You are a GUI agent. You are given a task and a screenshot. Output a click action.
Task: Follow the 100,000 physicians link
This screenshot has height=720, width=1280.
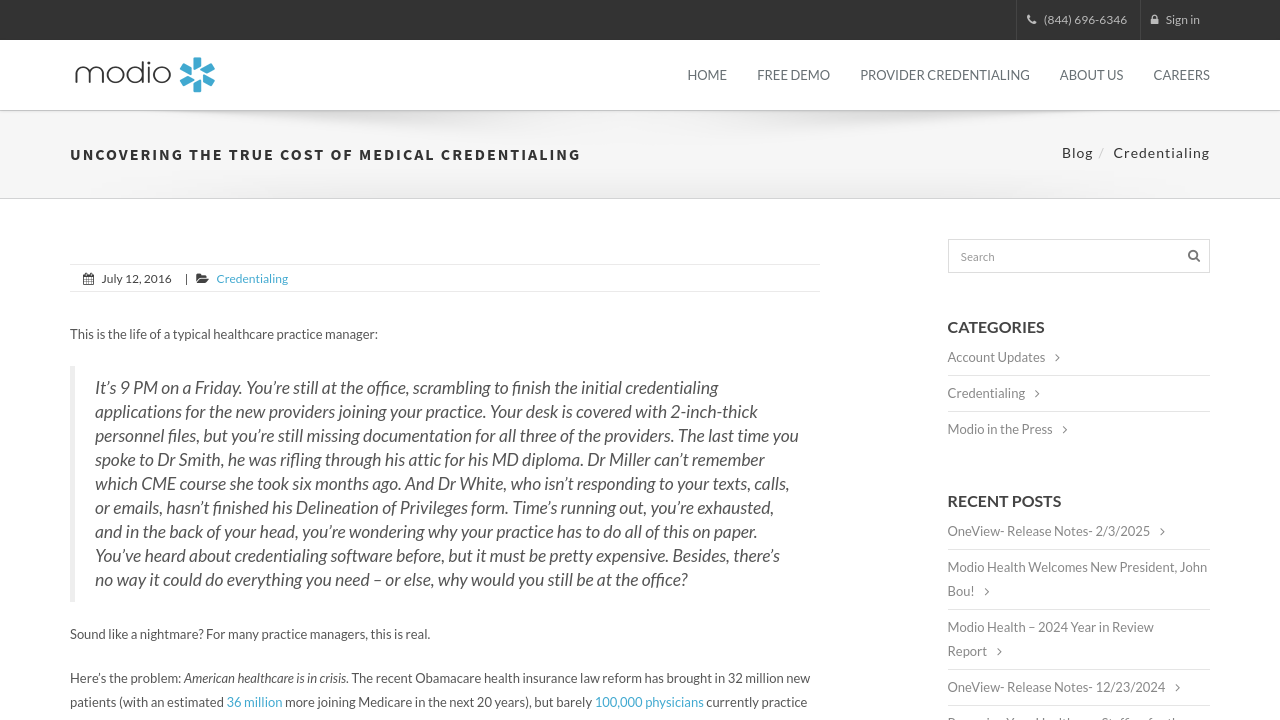(649, 702)
